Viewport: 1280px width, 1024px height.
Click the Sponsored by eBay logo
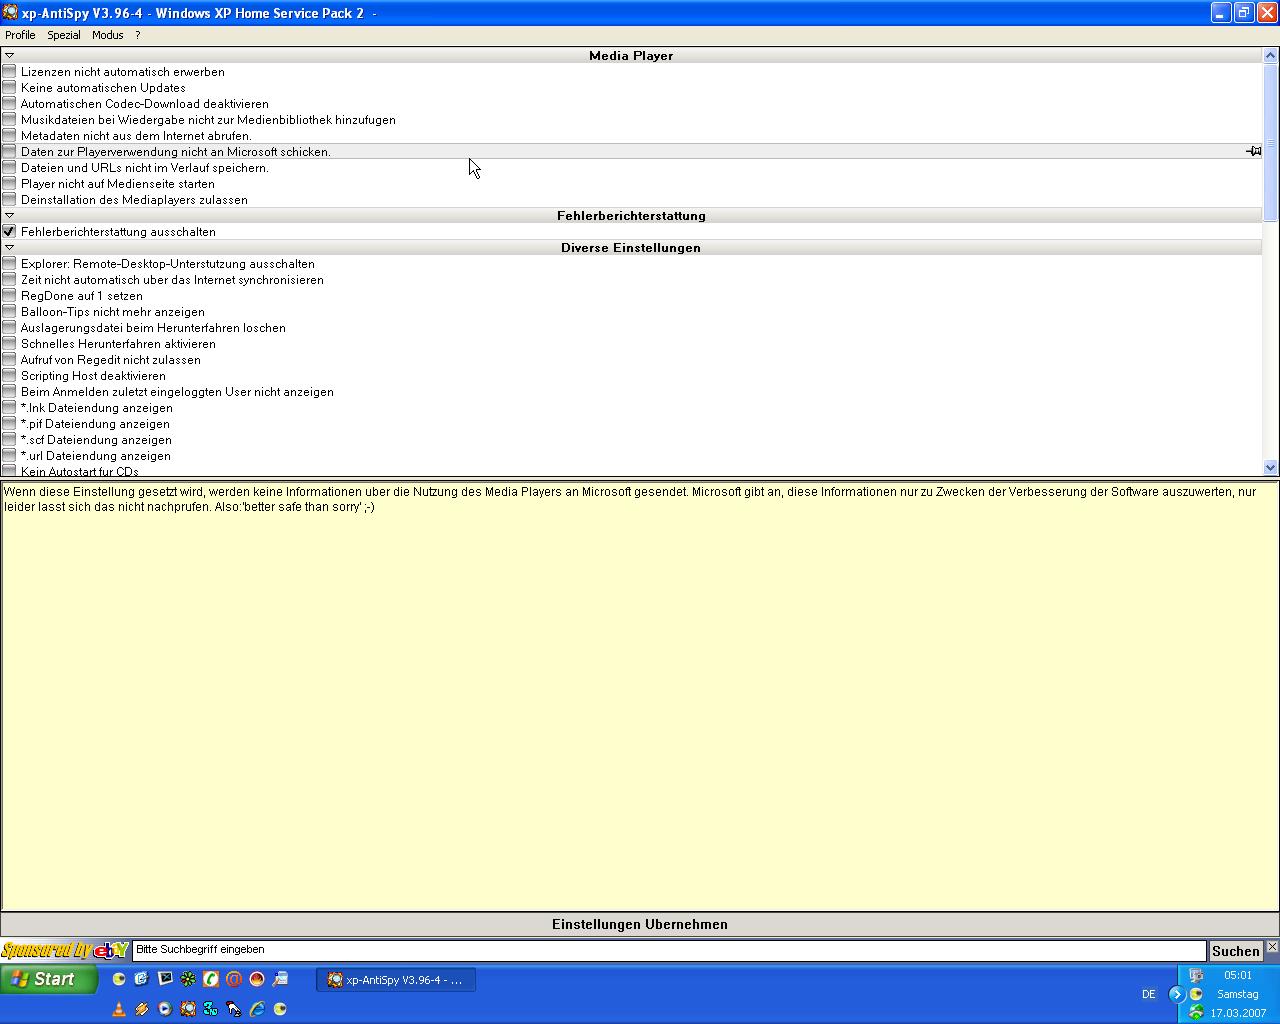click(65, 950)
